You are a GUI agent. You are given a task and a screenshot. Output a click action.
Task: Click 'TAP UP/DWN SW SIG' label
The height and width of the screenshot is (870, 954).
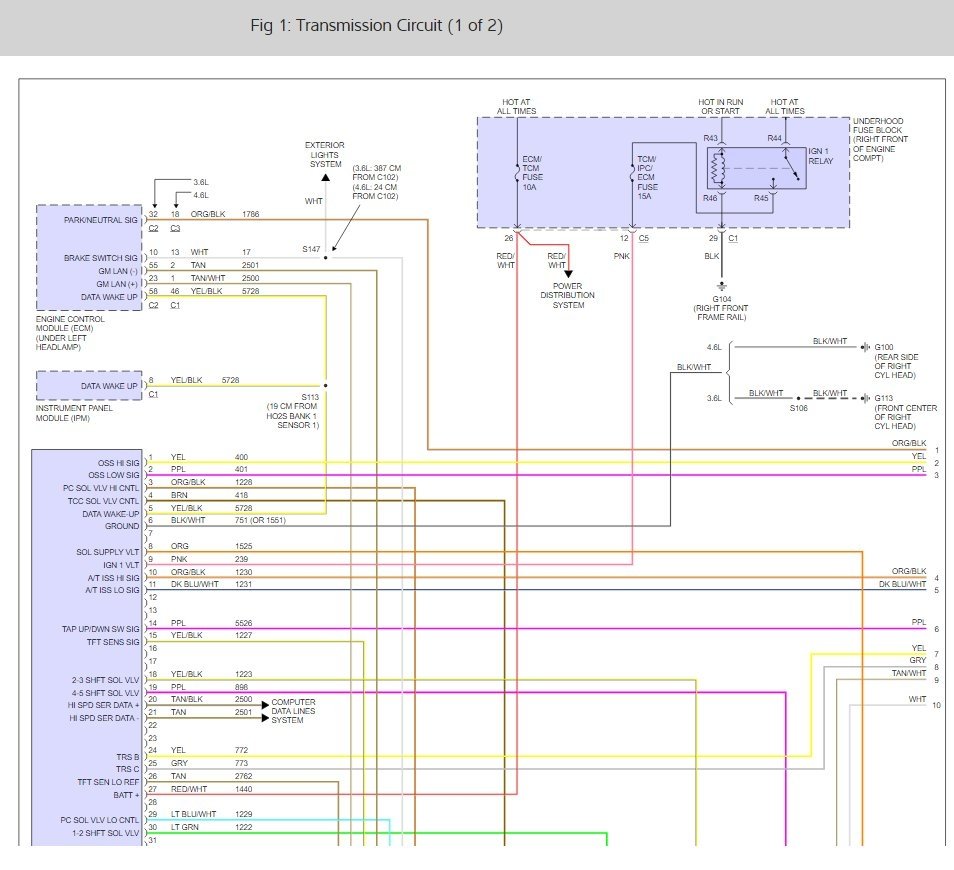(100, 629)
